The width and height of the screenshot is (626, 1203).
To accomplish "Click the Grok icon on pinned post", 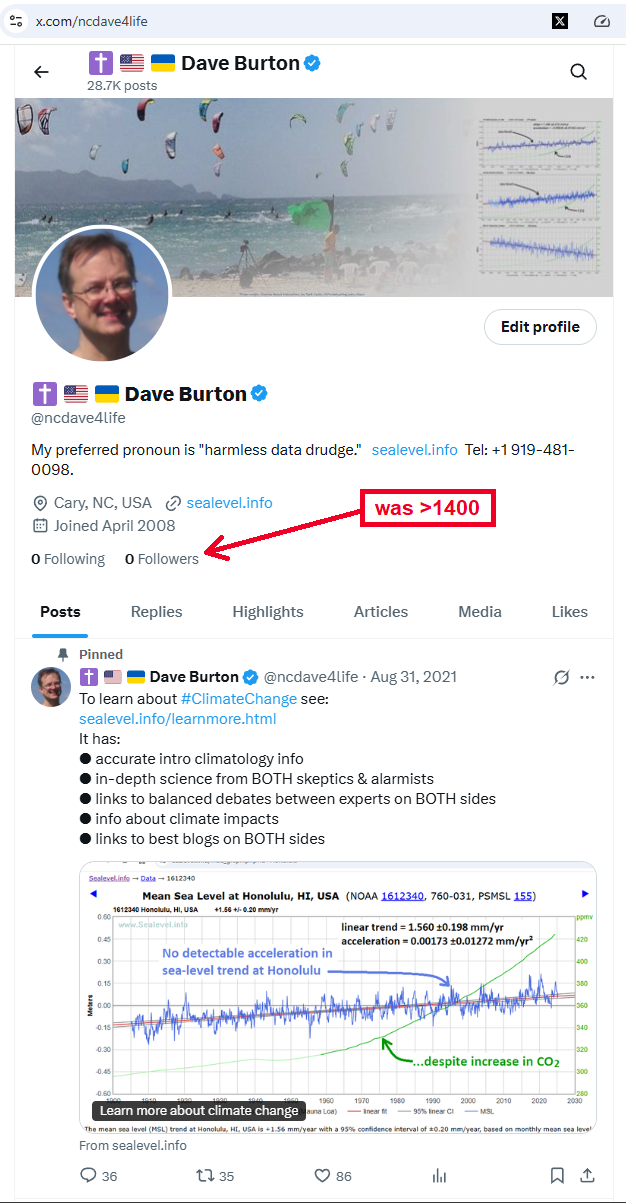I will point(562,677).
